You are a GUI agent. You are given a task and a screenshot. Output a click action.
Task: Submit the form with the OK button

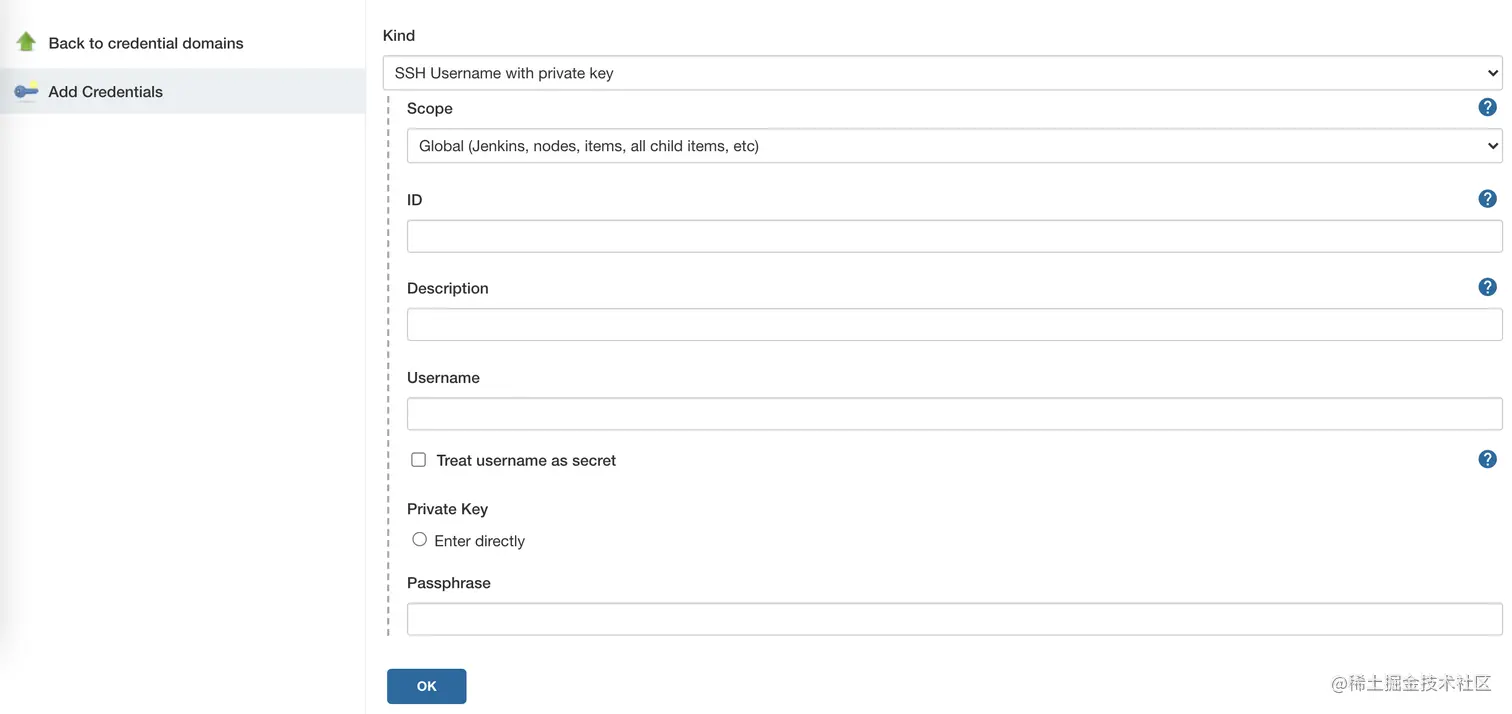pyautogui.click(x=427, y=686)
